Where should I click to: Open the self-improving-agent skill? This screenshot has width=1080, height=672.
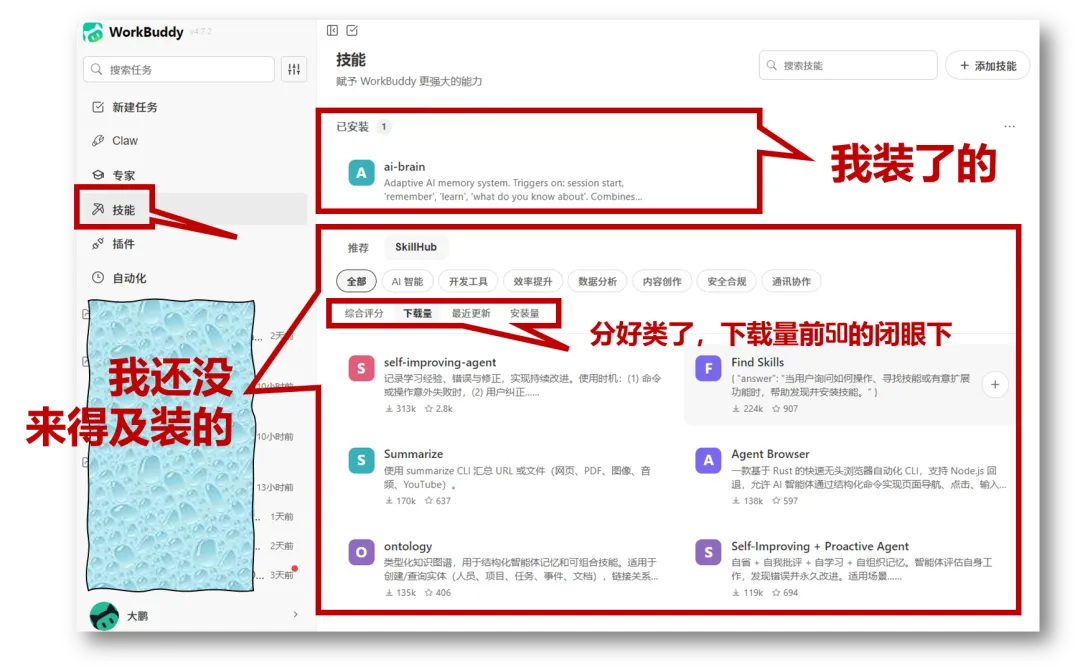[506, 384]
